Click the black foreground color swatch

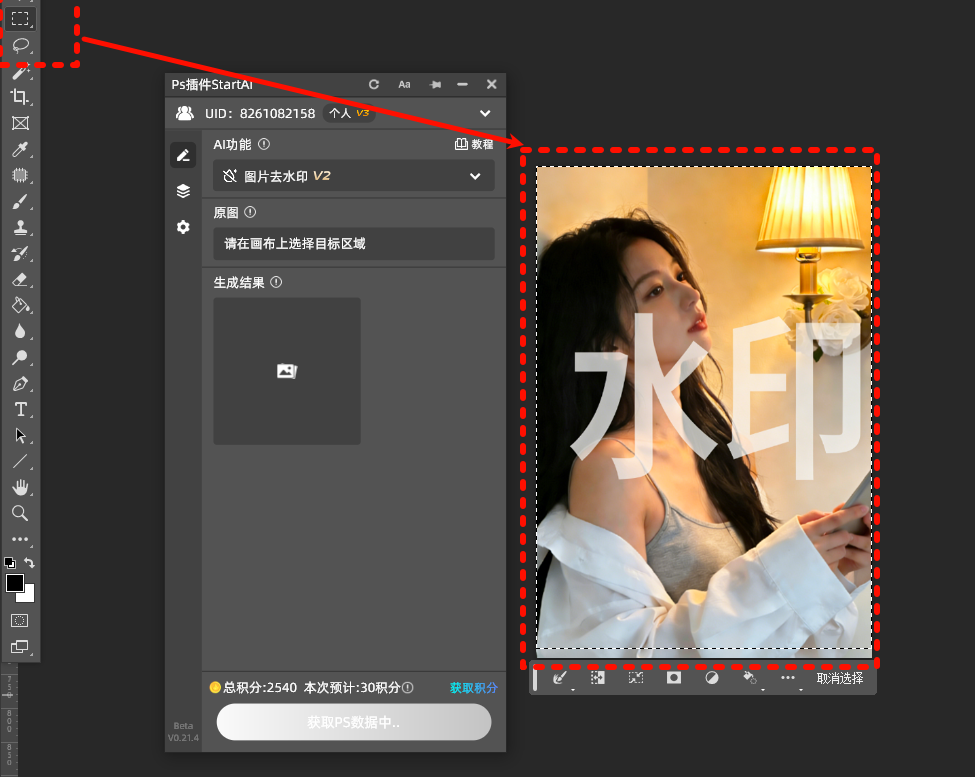15,582
